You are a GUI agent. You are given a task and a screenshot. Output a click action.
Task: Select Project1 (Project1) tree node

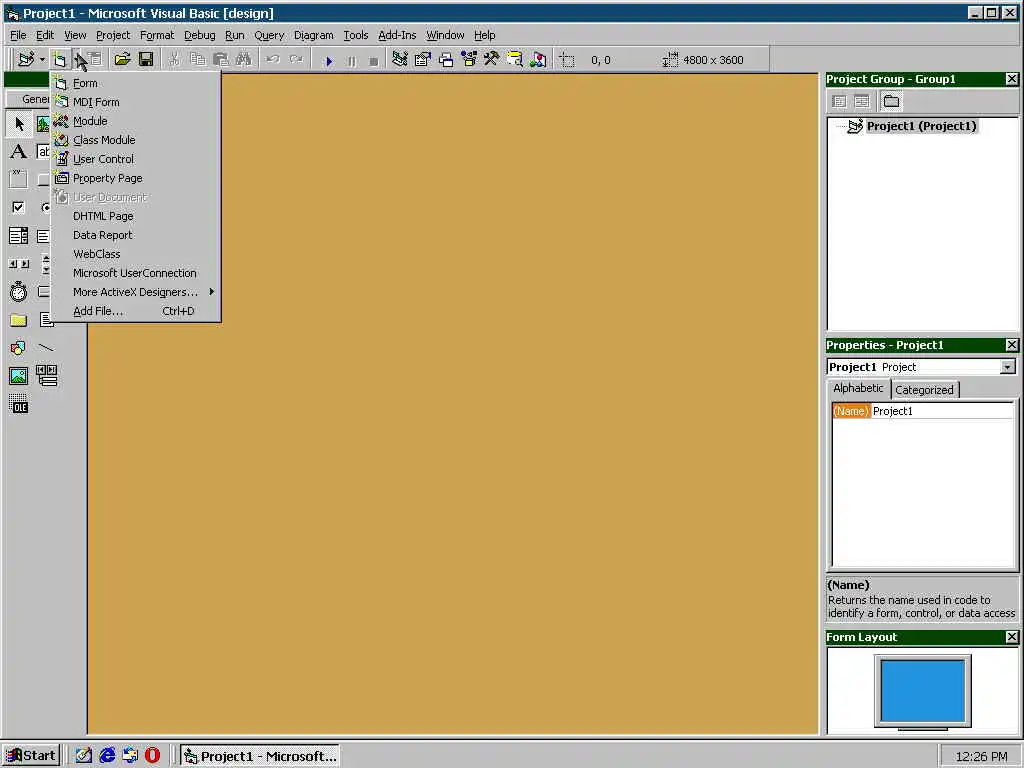921,126
